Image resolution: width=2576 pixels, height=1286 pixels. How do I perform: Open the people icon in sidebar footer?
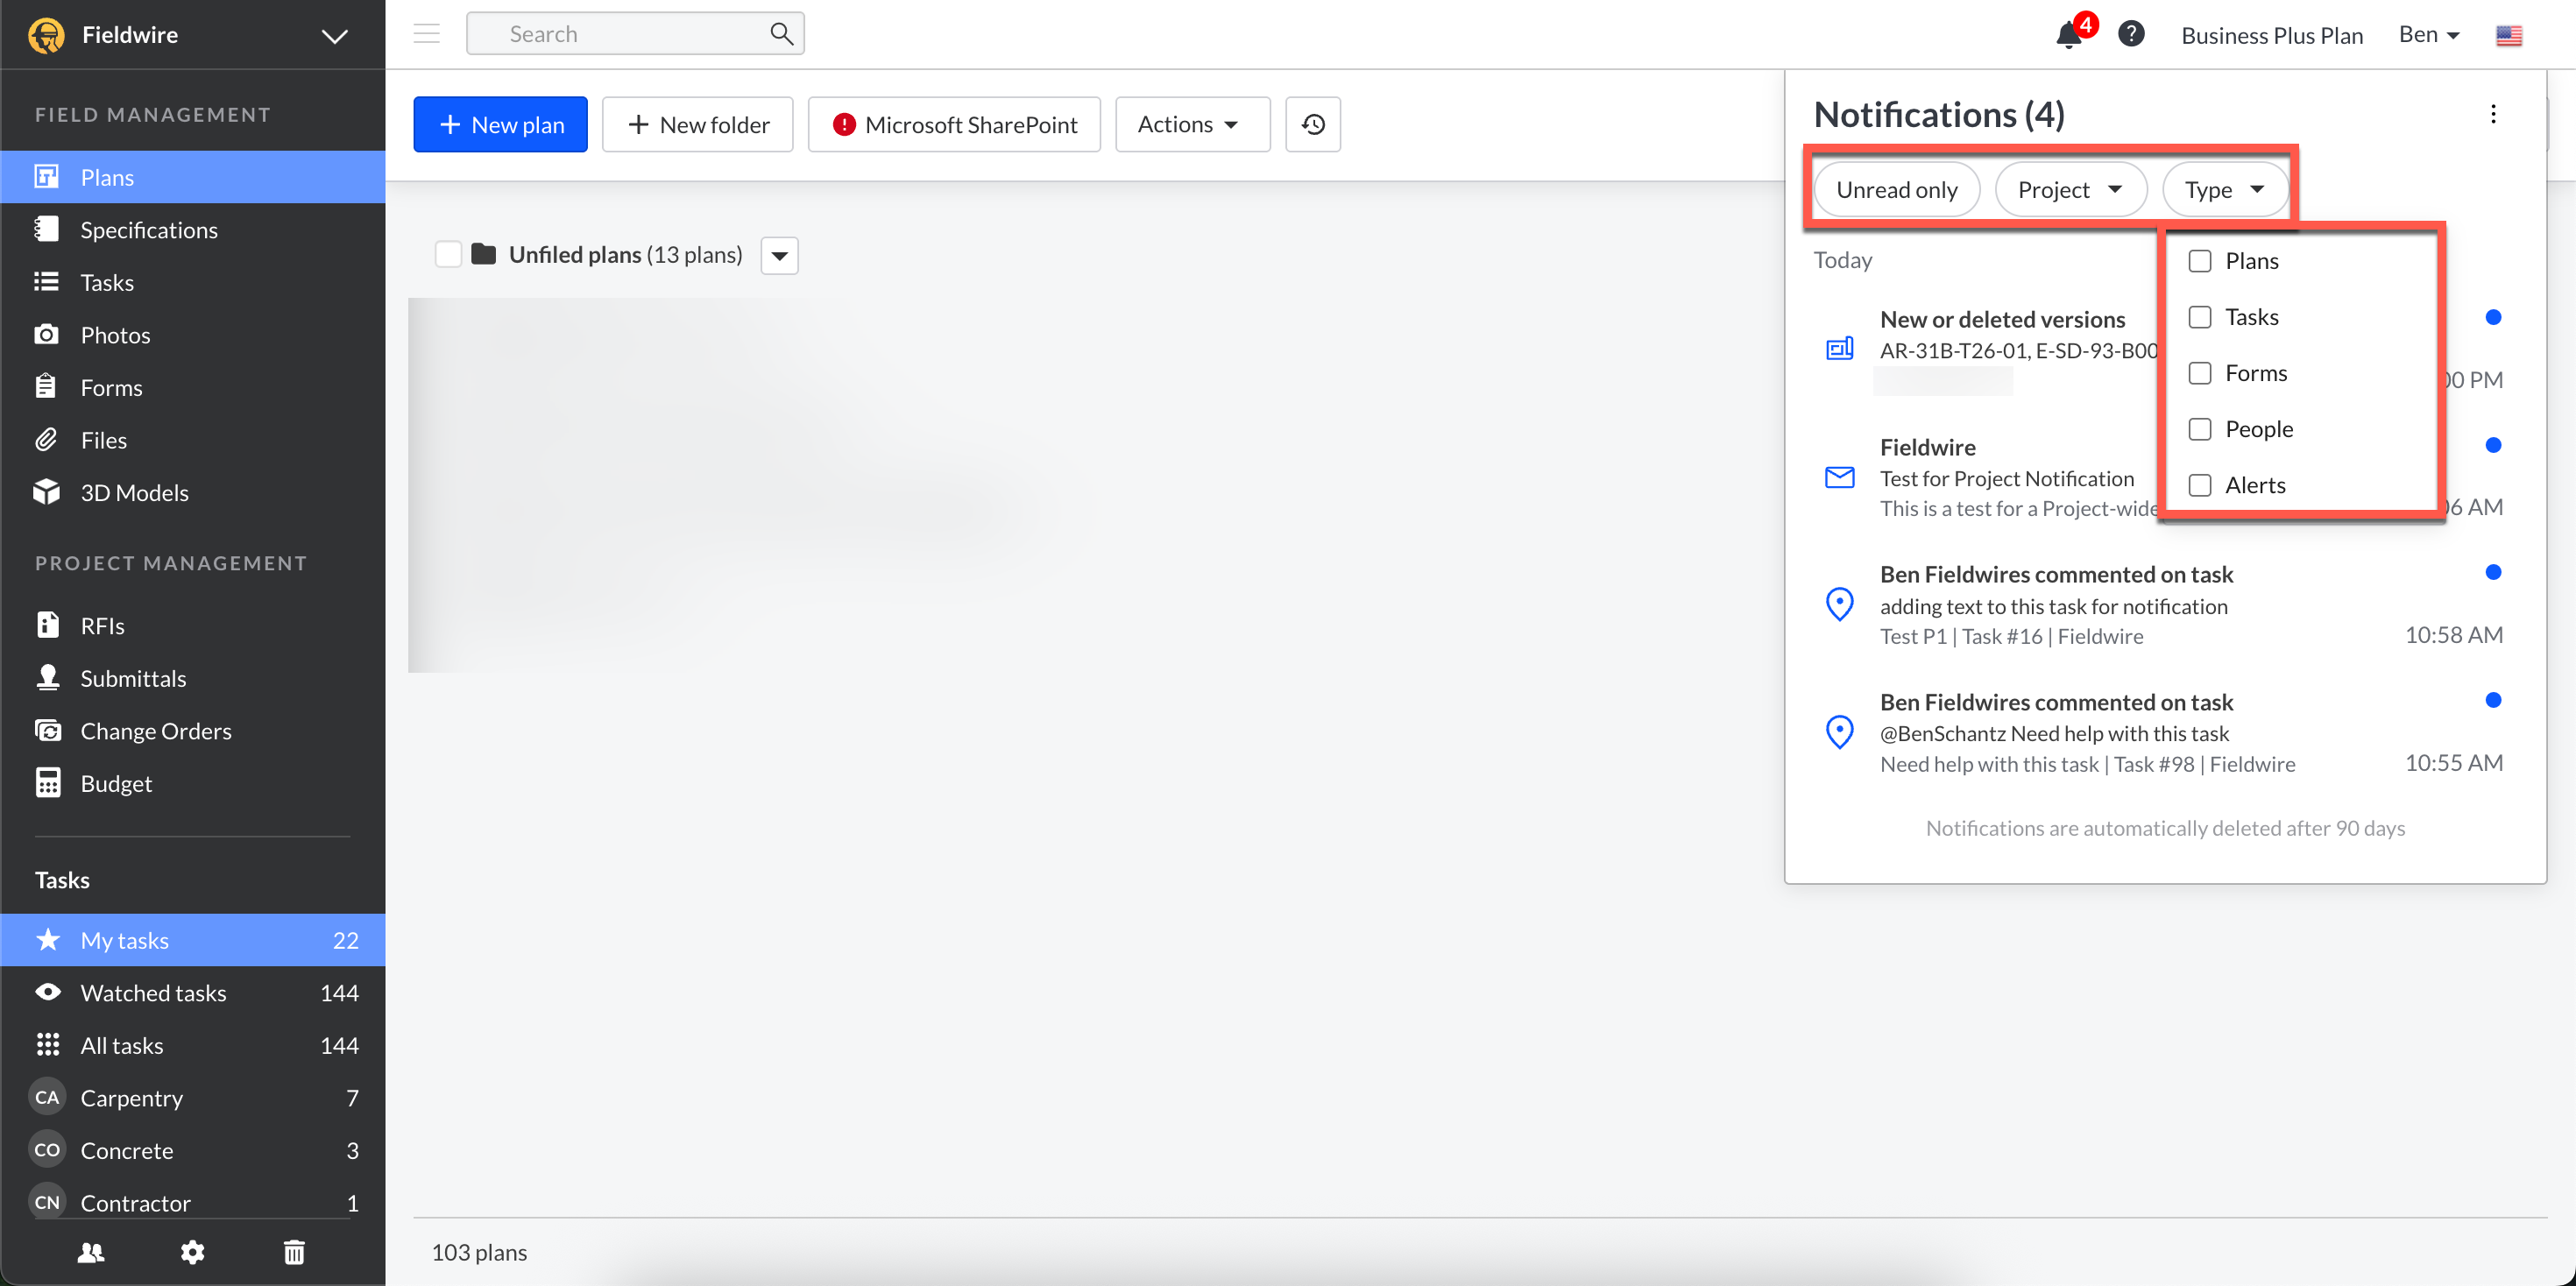pyautogui.click(x=91, y=1252)
